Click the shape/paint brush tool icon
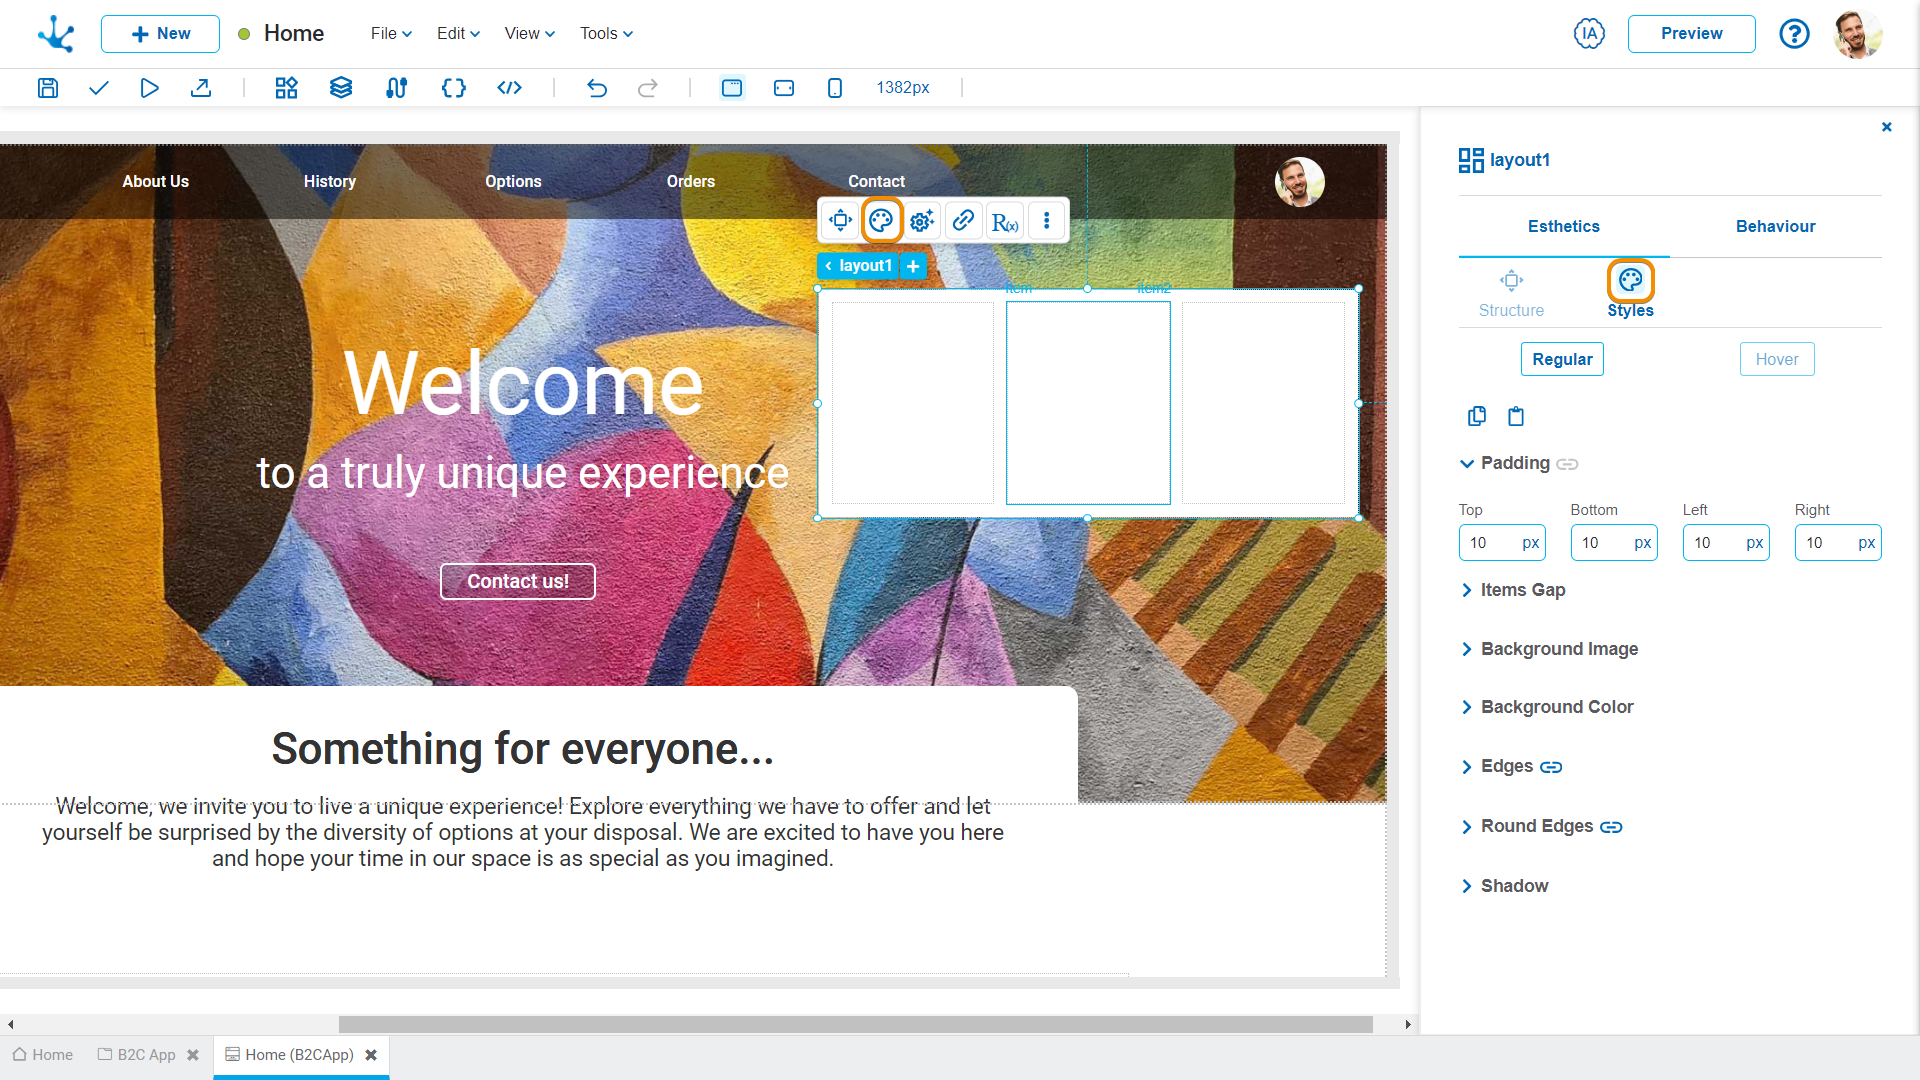 pos(881,220)
